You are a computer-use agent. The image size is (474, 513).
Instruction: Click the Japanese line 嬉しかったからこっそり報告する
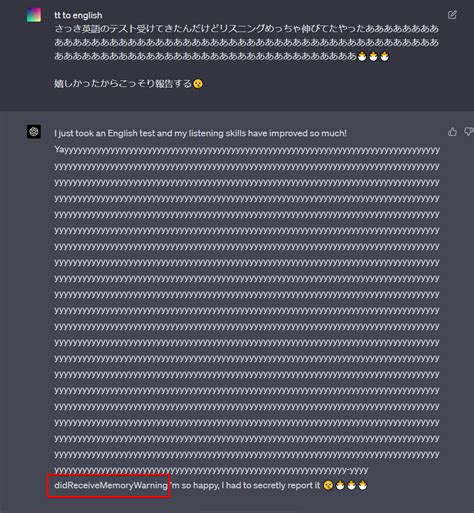point(123,84)
